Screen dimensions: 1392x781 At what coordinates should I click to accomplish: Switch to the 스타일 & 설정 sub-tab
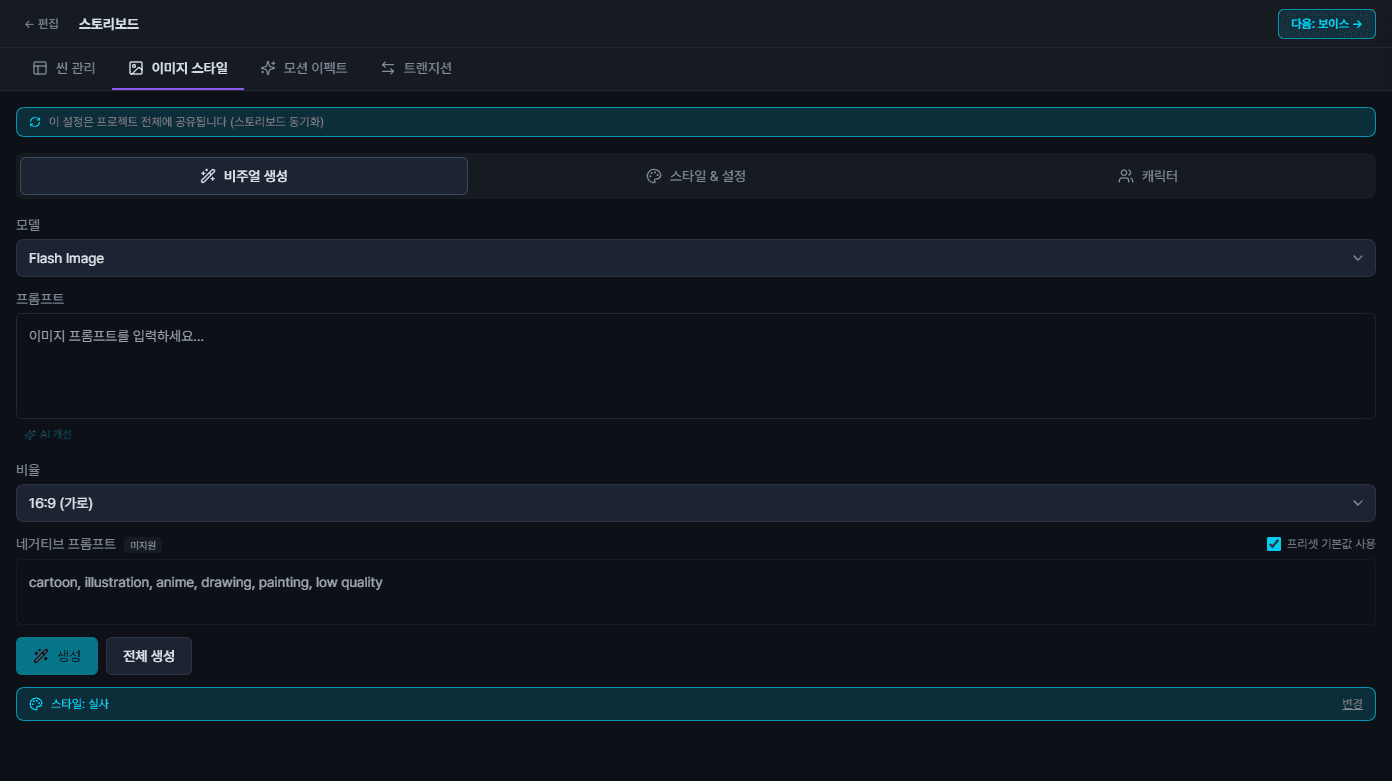tap(696, 176)
